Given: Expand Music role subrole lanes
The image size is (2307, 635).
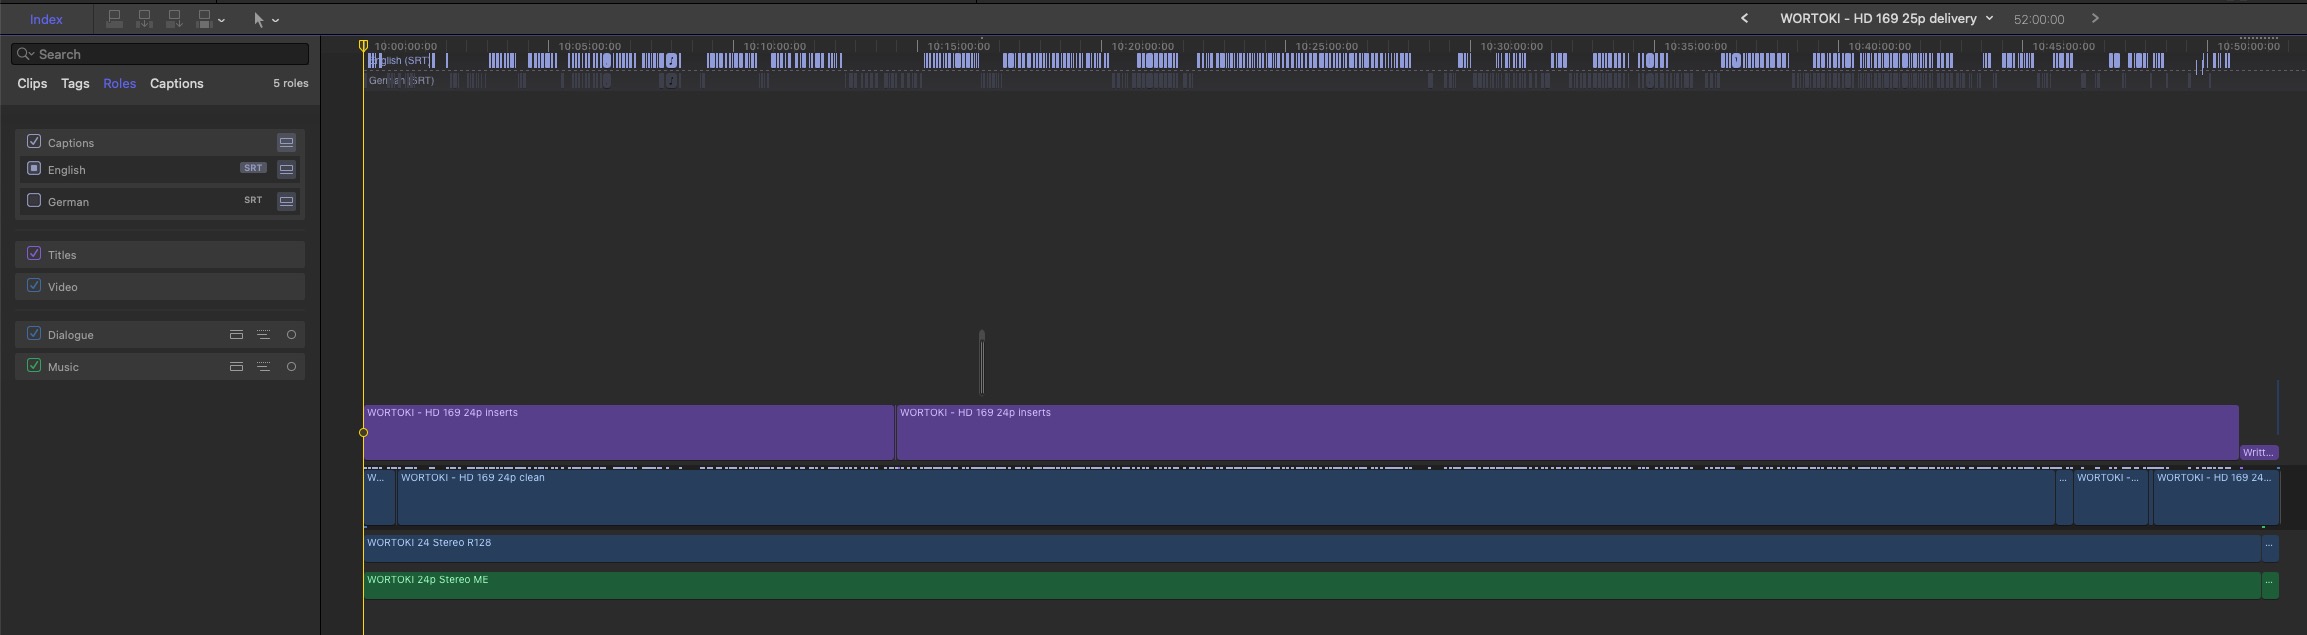Looking at the screenshot, I should (x=263, y=367).
